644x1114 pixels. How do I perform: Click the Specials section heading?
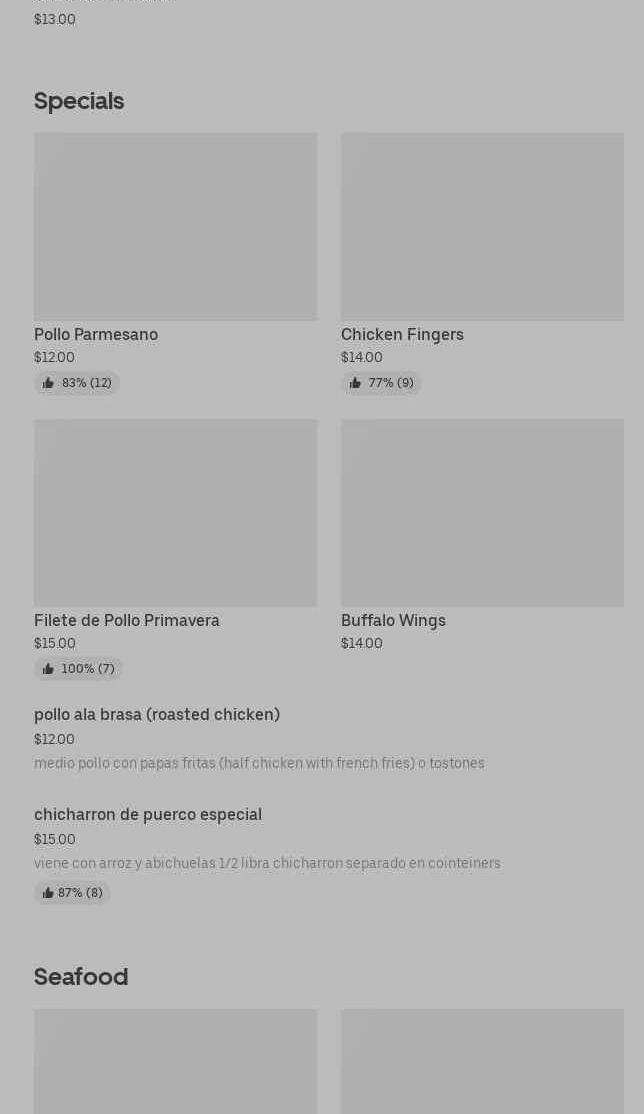(79, 101)
